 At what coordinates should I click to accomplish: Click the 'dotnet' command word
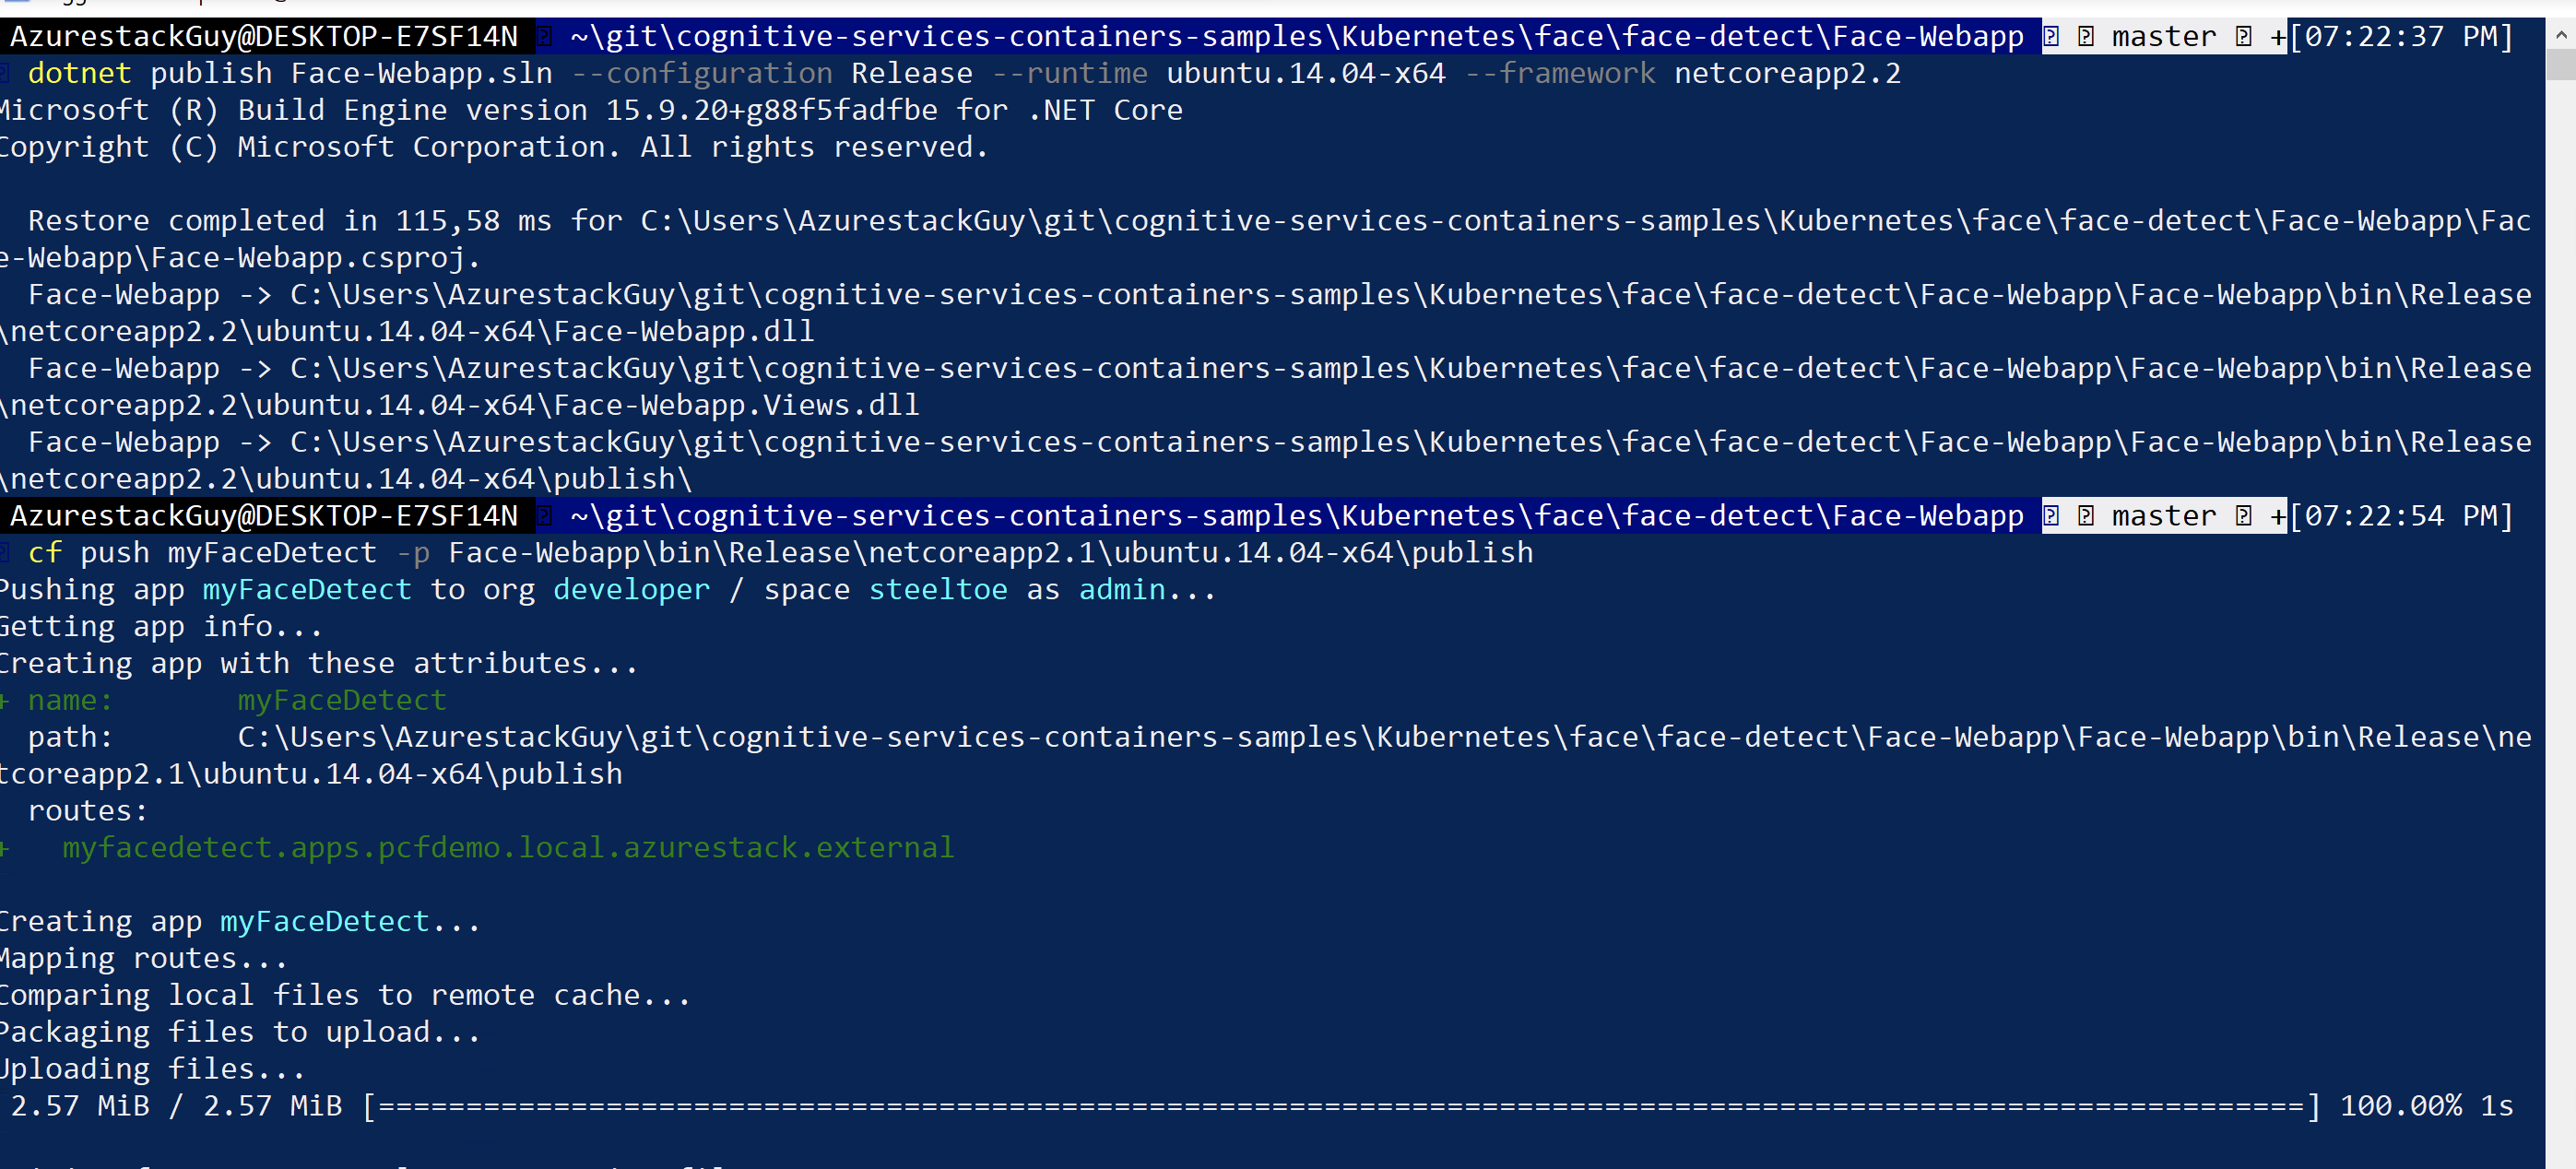point(79,73)
